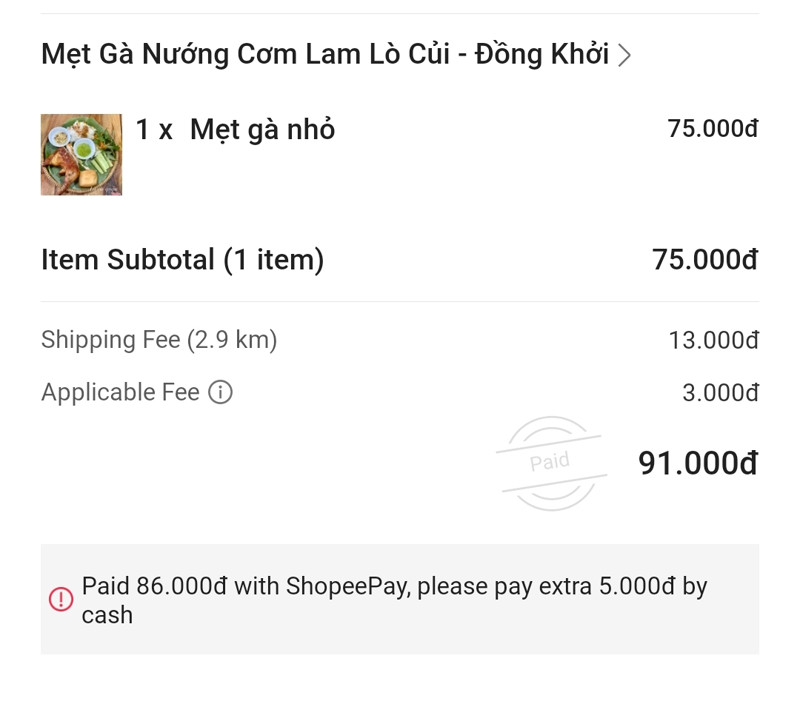Click the subtotal amount 75.000đ in bold
The width and height of the screenshot is (800, 701).
704,260
